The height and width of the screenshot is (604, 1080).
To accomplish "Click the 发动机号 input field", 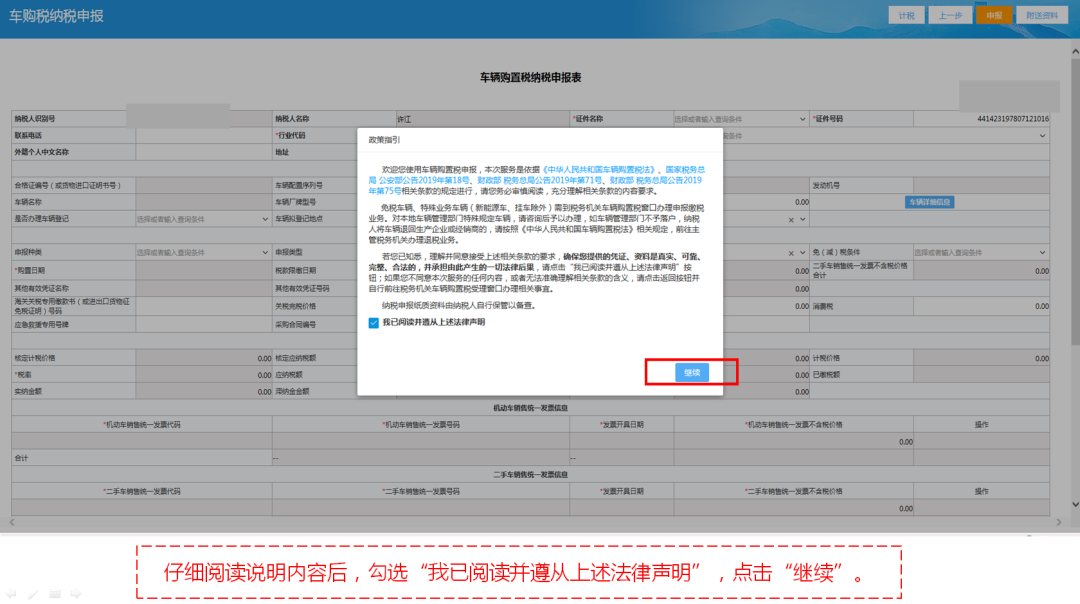I will click(x=982, y=186).
